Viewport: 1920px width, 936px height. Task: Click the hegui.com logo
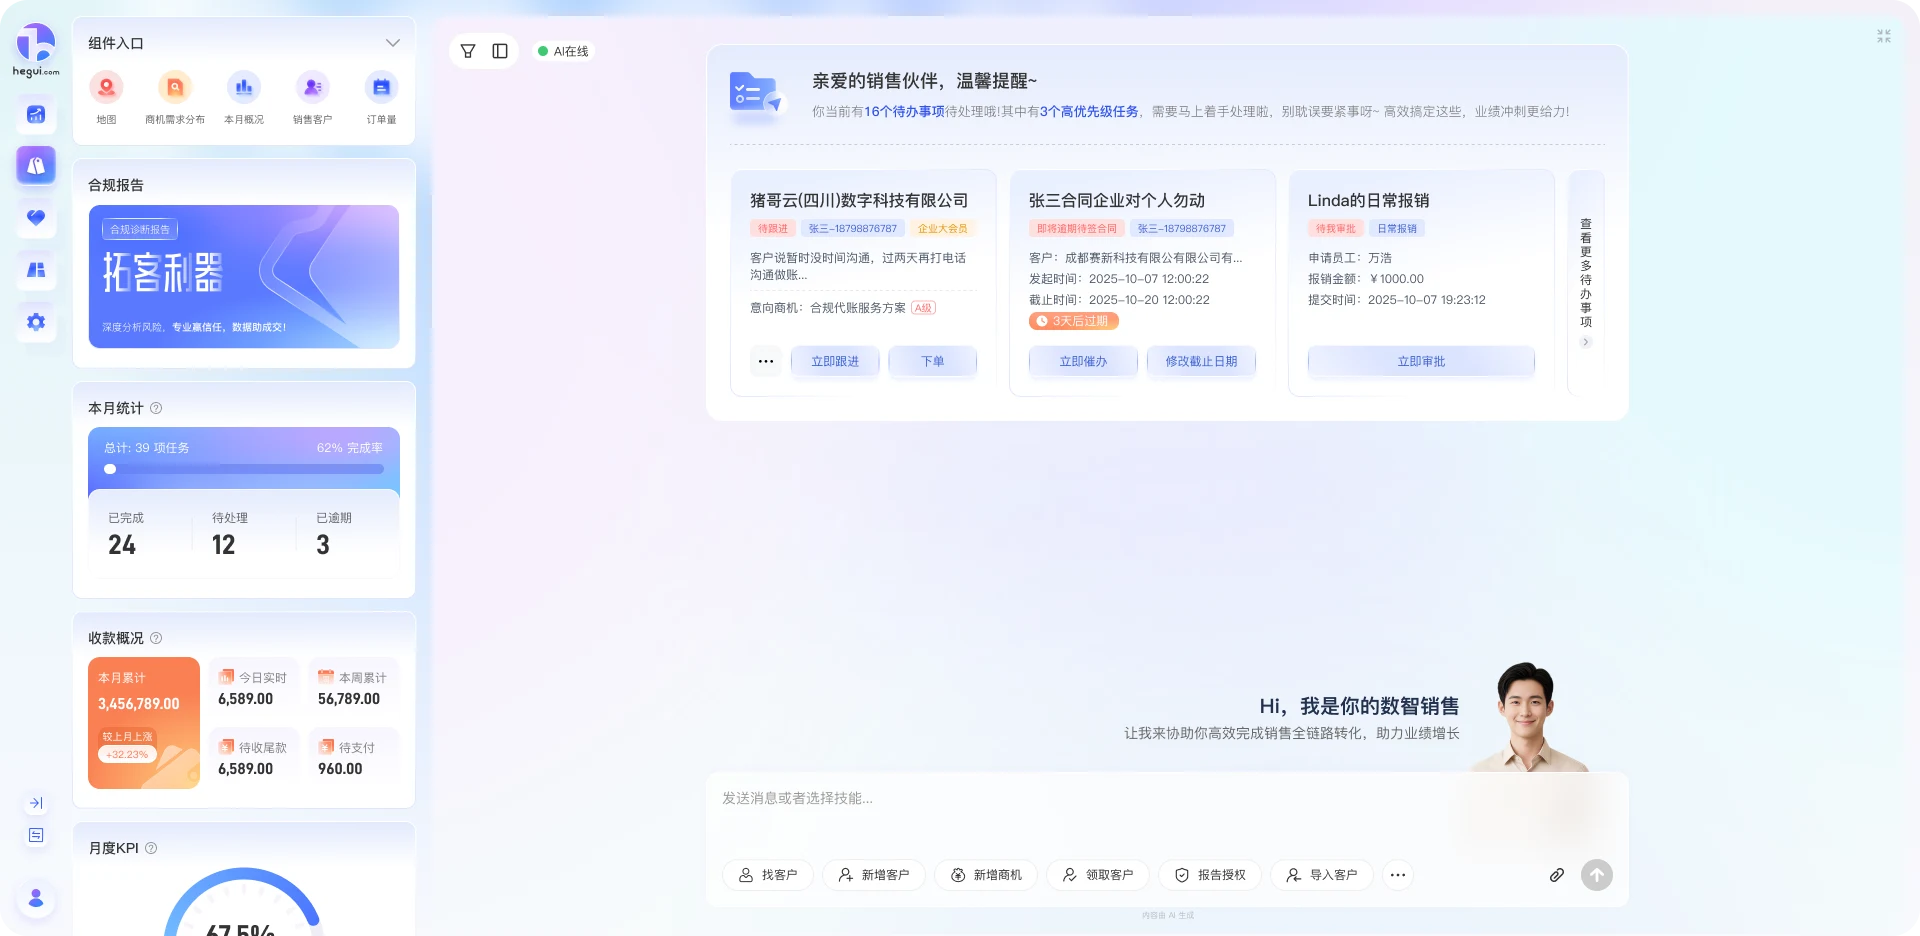(36, 50)
